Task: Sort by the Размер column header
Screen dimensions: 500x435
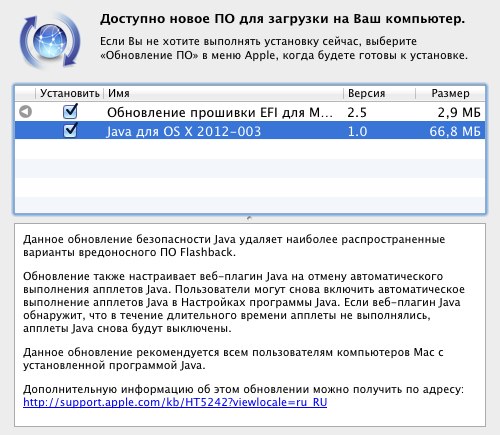Action: point(450,93)
